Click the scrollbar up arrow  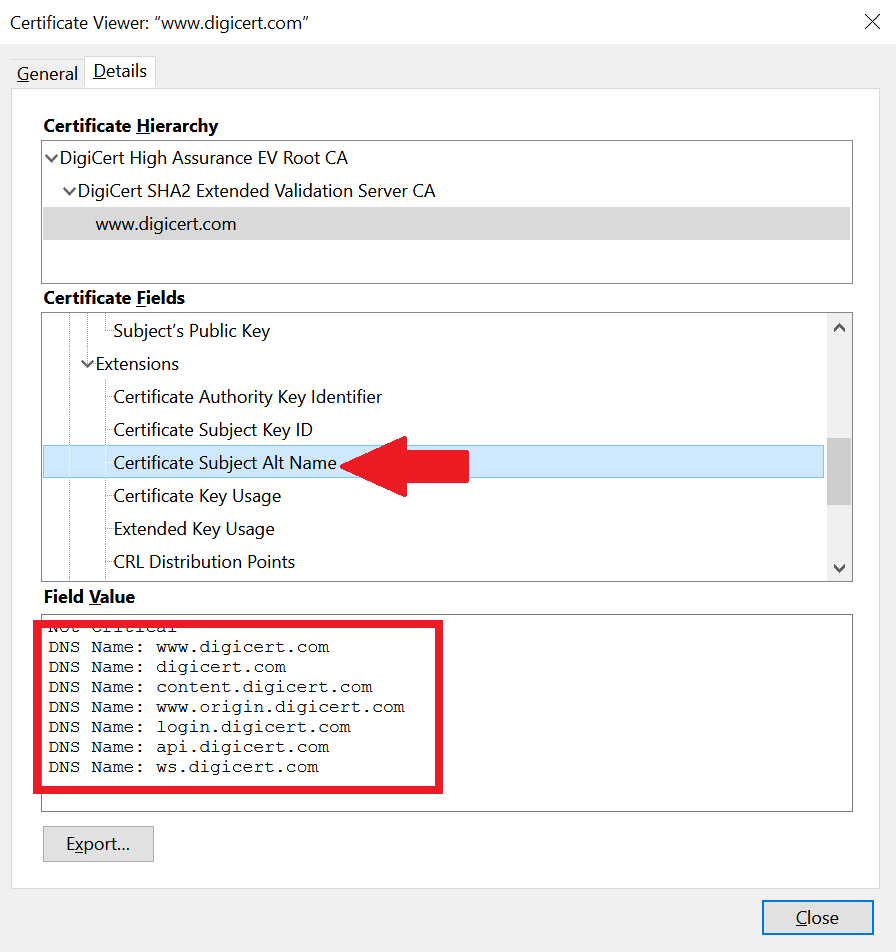point(839,326)
